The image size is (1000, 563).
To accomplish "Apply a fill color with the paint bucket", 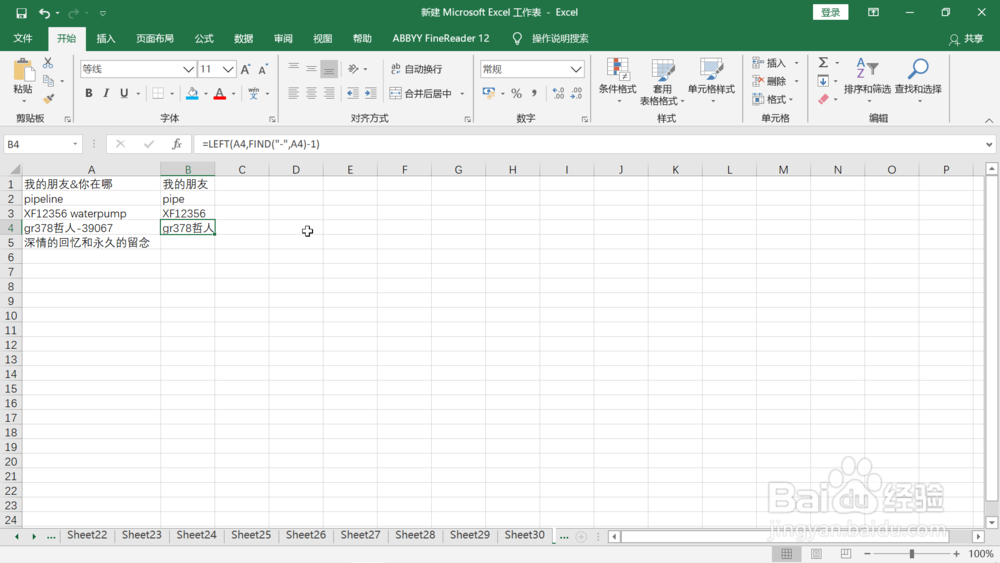I will (192, 94).
